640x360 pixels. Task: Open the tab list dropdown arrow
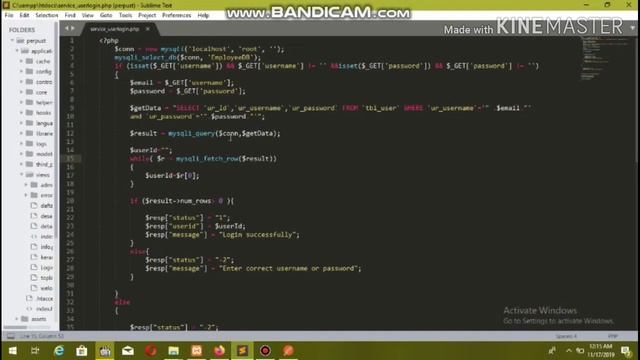click(x=633, y=28)
